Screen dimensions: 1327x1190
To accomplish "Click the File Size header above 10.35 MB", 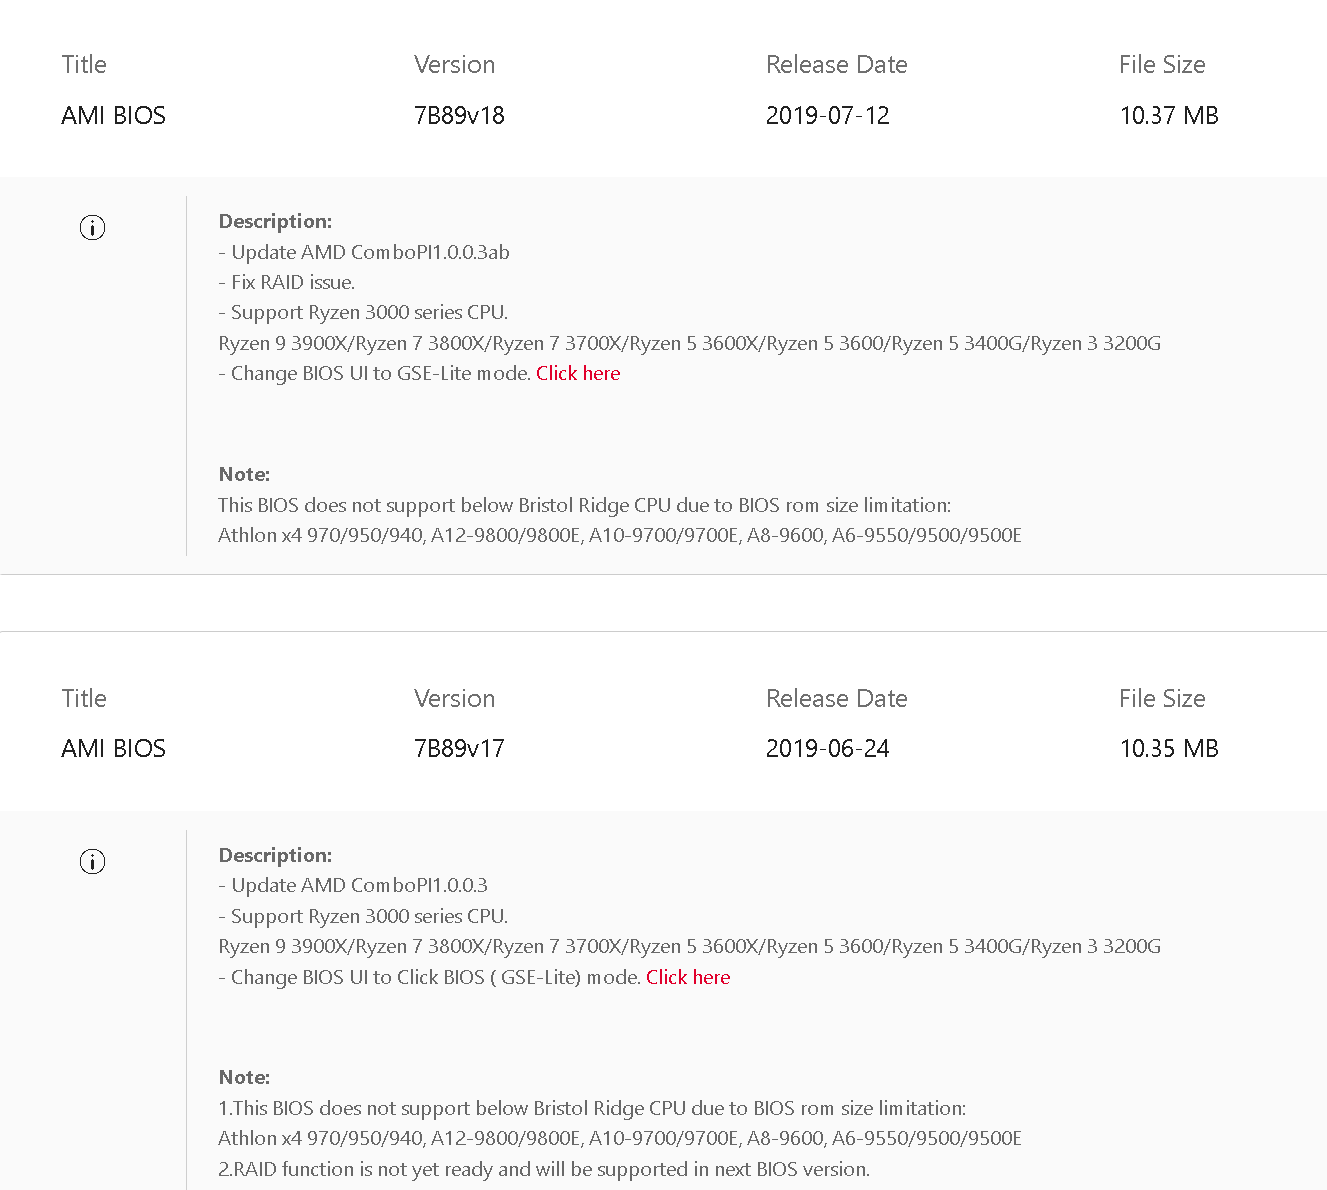I will [x=1161, y=698].
